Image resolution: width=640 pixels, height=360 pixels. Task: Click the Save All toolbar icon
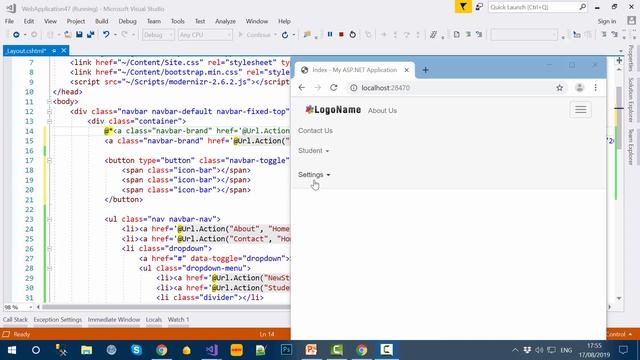click(90, 35)
